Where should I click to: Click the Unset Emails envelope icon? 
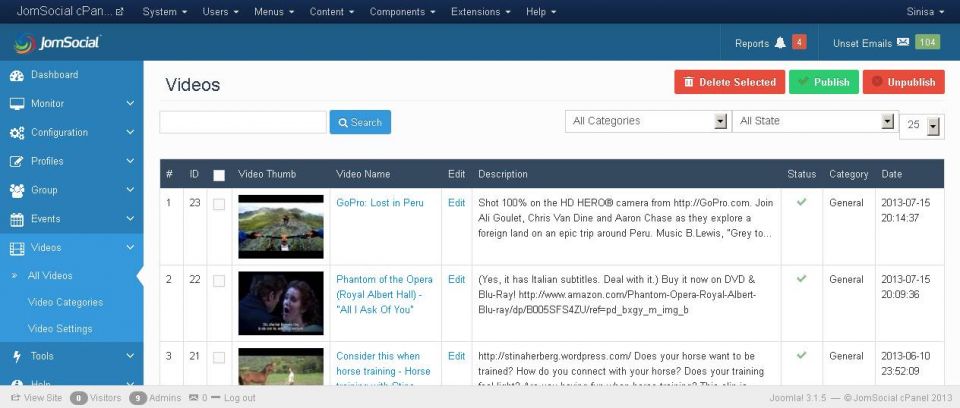pyautogui.click(x=903, y=42)
